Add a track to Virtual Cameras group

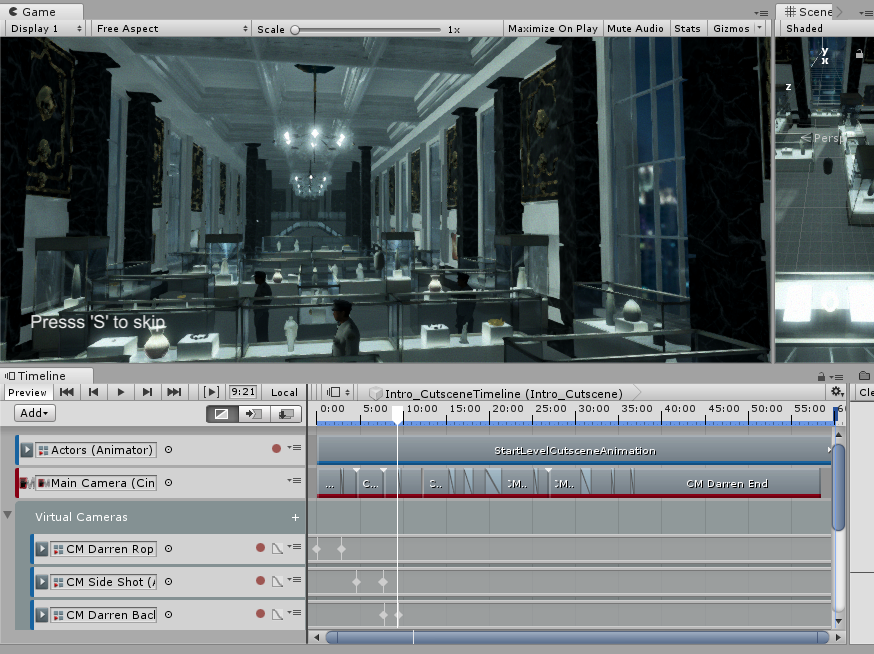(x=295, y=517)
